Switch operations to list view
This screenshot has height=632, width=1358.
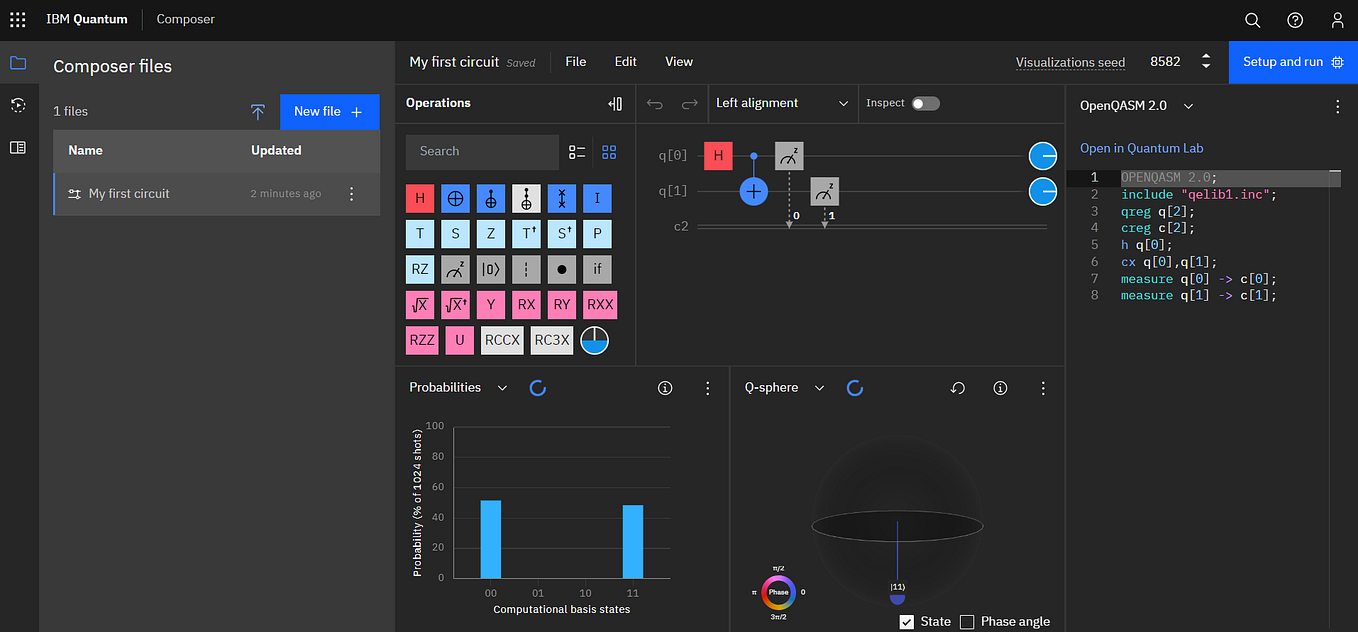pyautogui.click(x=577, y=152)
